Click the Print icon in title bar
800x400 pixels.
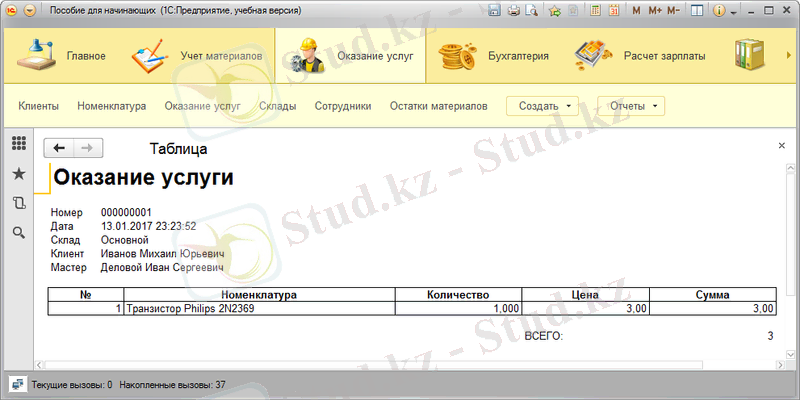tap(513, 10)
